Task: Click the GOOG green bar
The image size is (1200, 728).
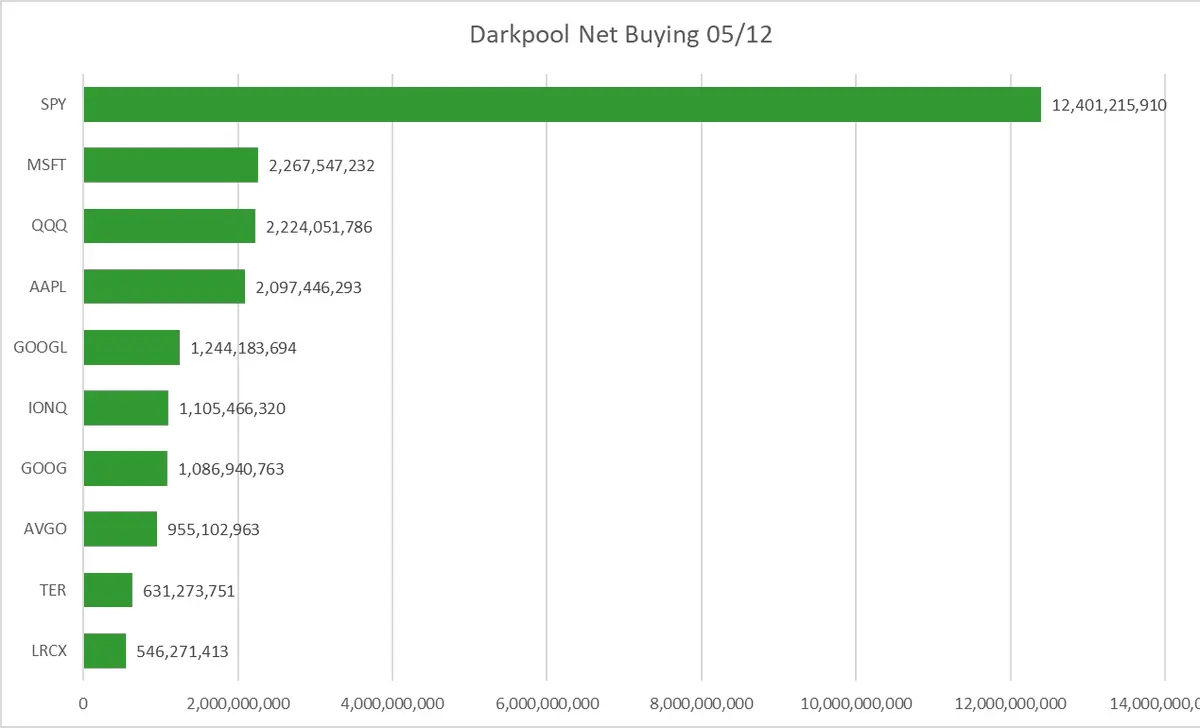Action: pos(126,468)
